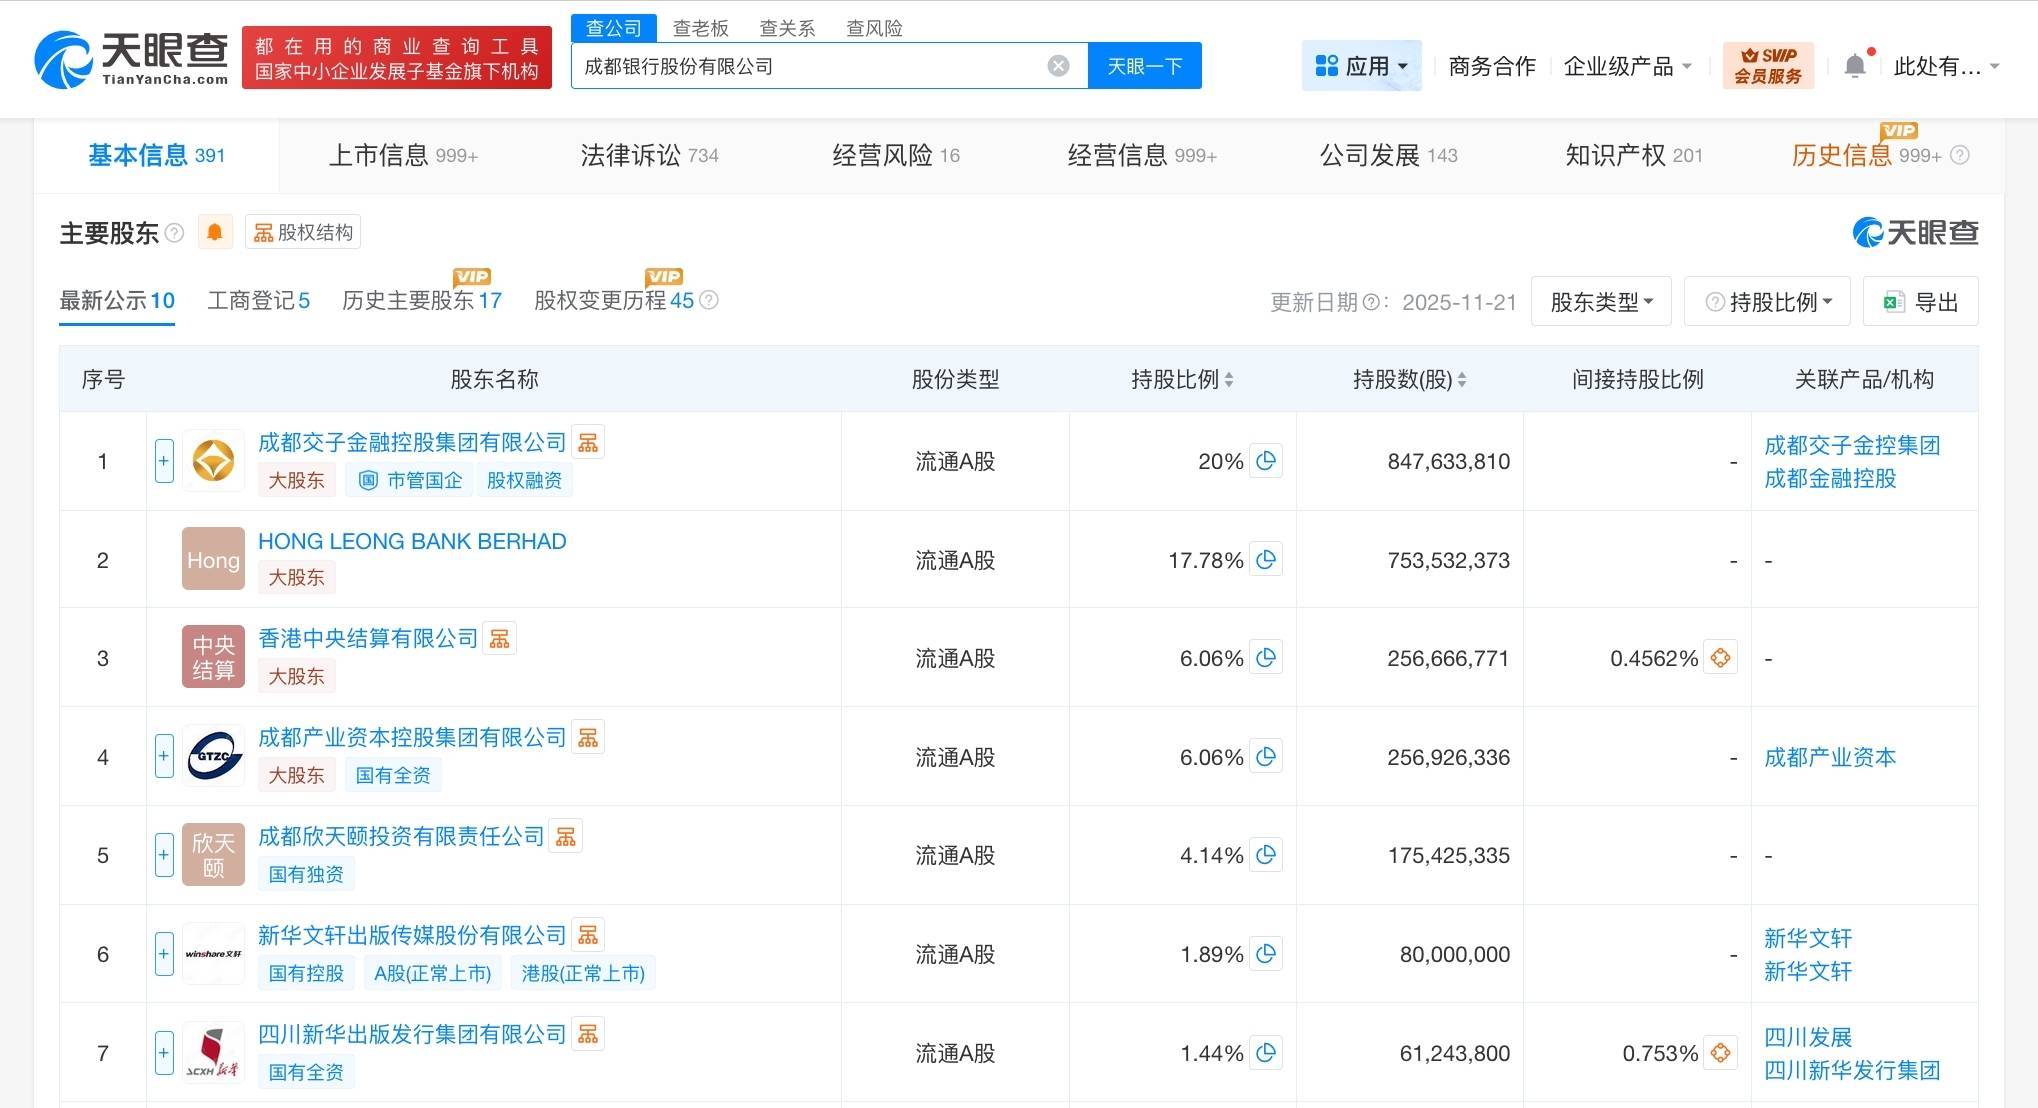
Task: Click the 导出 export button
Action: point(1920,302)
